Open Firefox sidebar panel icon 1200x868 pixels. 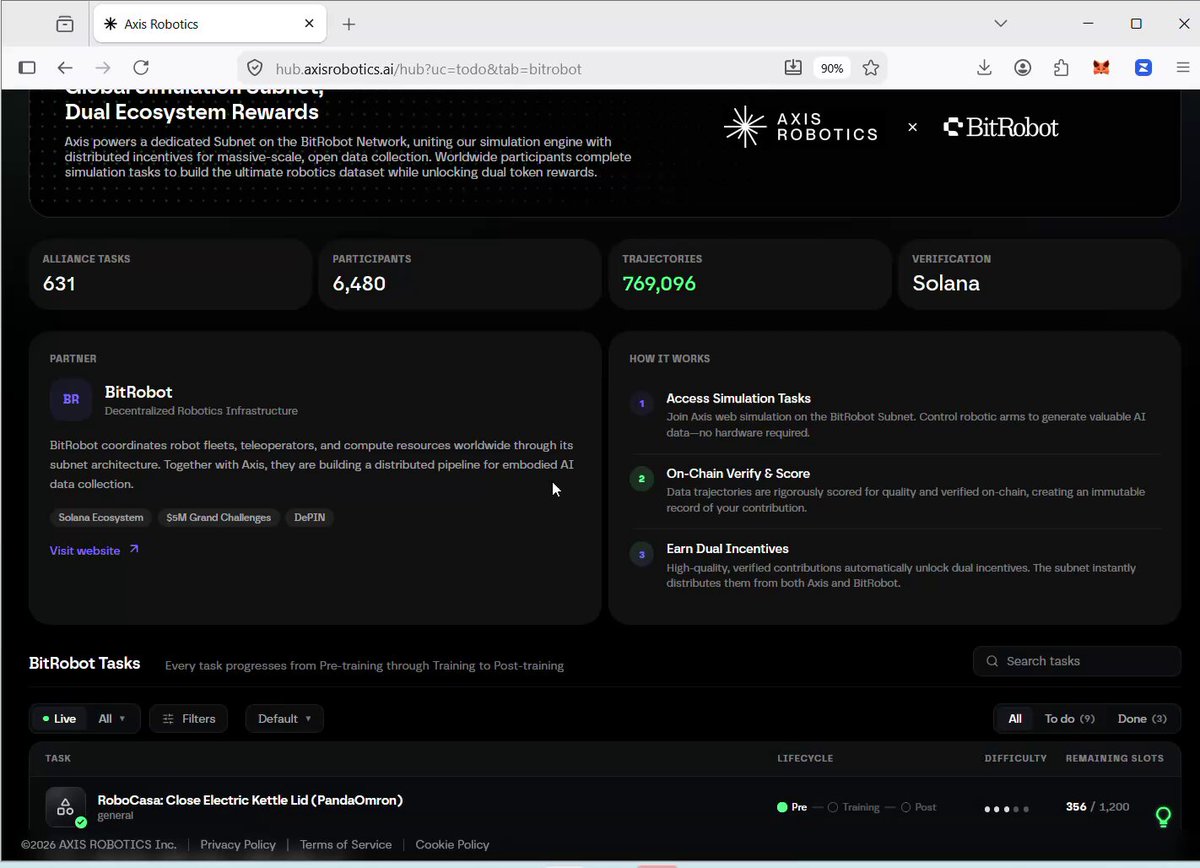(27, 68)
